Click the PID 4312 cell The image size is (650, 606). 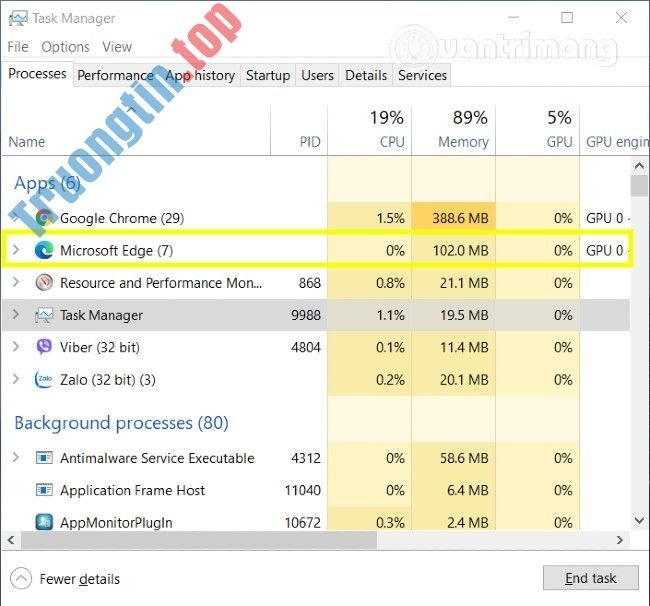(306, 458)
